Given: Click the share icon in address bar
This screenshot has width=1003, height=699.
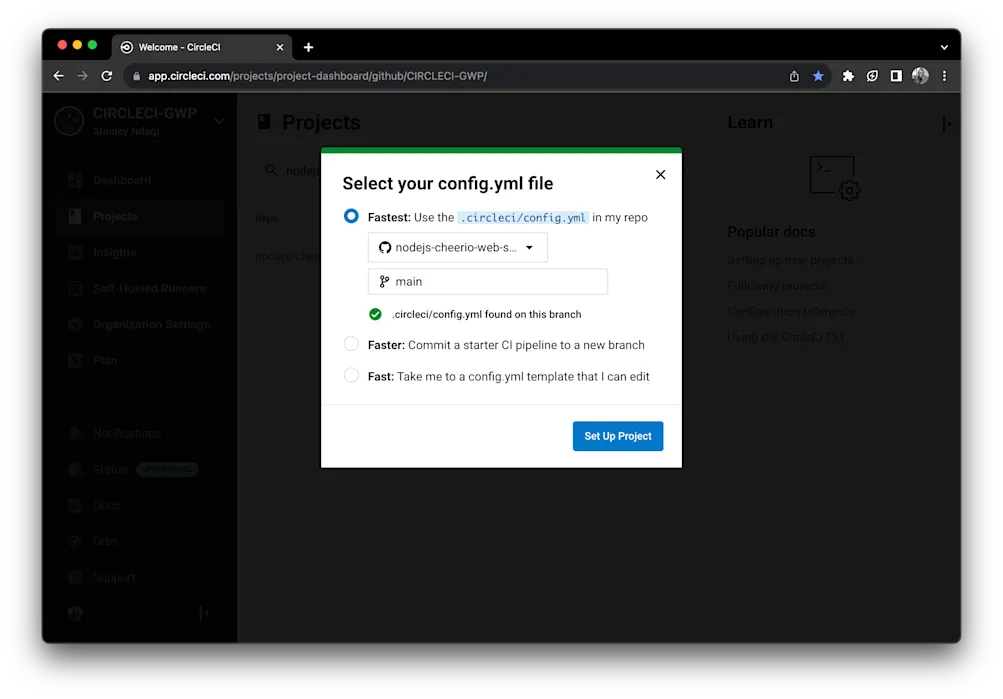Looking at the screenshot, I should [794, 76].
